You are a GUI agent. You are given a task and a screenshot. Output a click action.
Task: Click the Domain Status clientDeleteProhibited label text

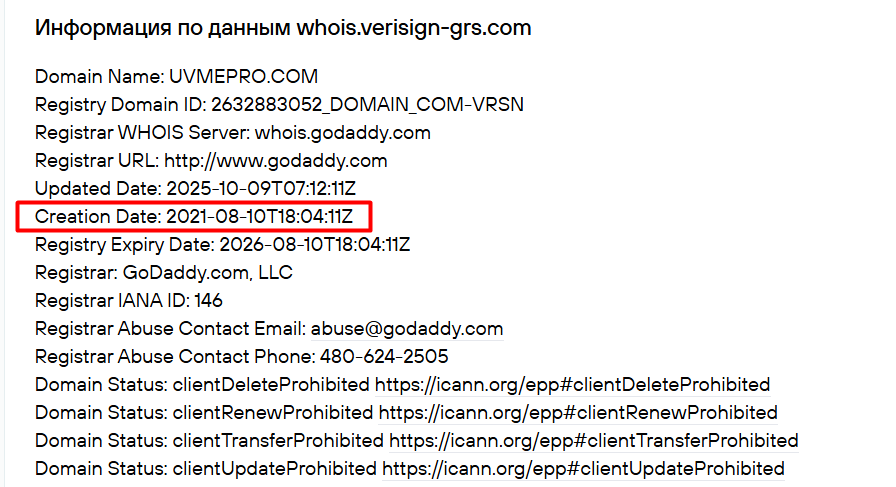click(202, 385)
